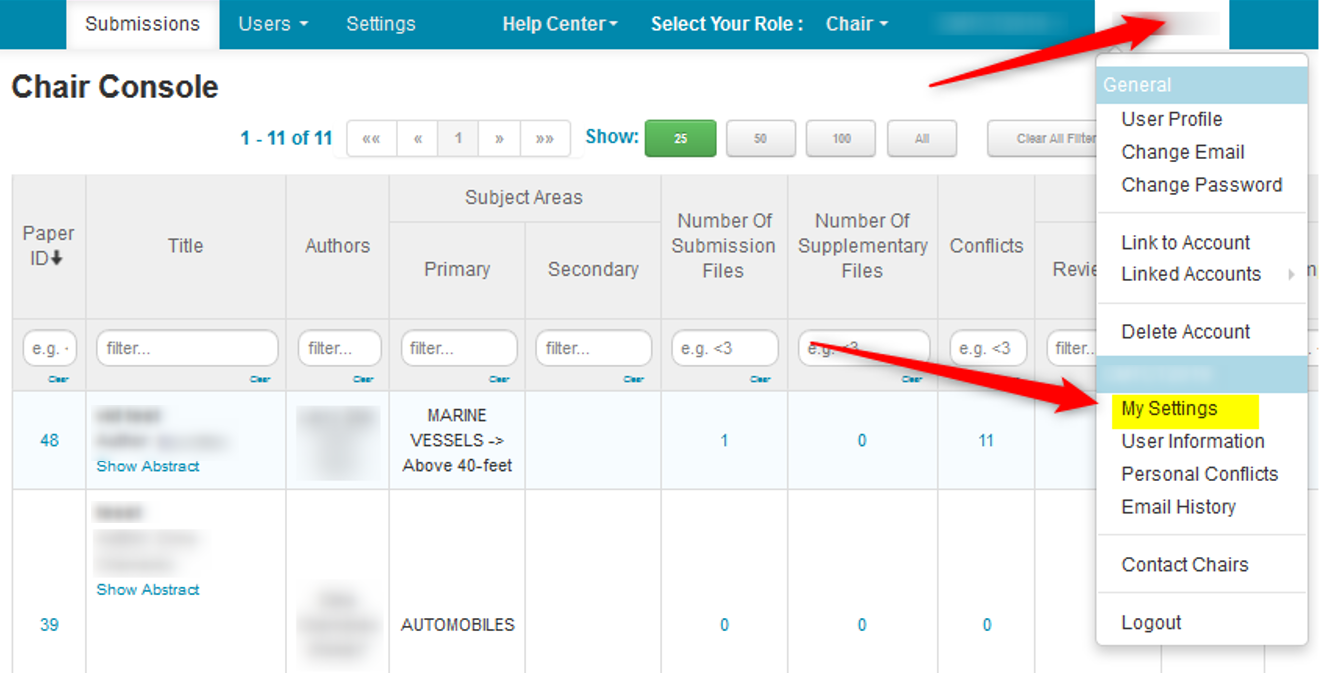Go to previous page of results
The image size is (1320, 681).
click(418, 138)
